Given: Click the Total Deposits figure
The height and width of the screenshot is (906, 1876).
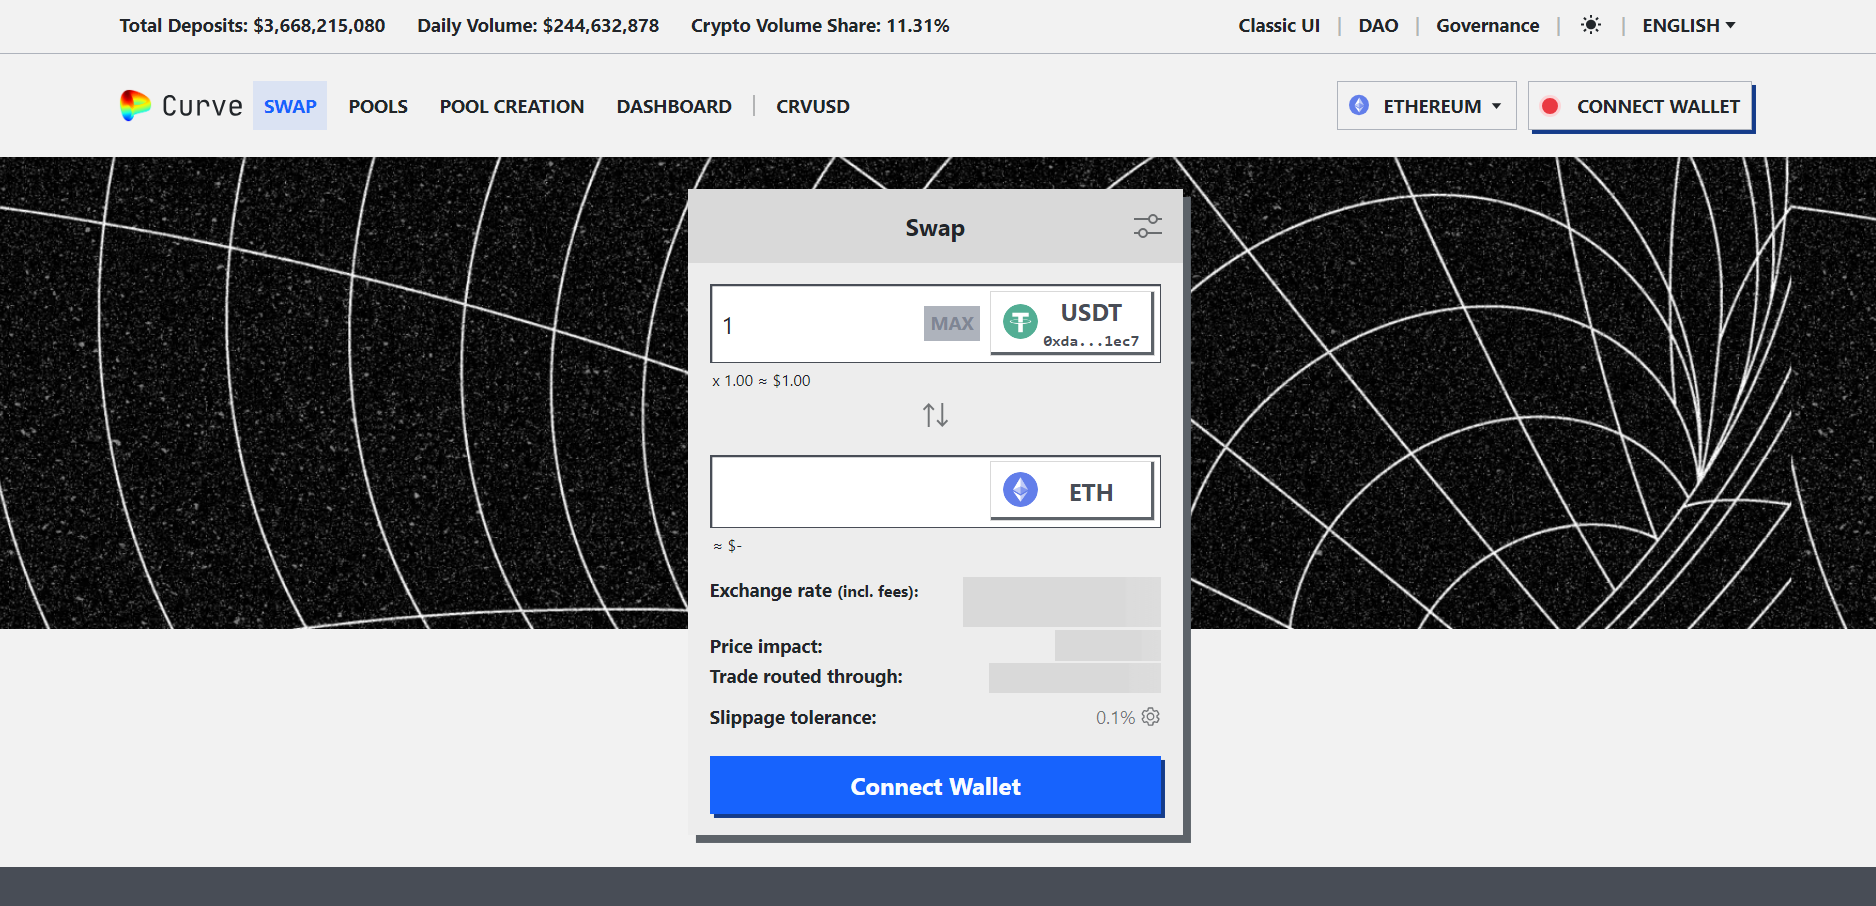Looking at the screenshot, I should click(252, 25).
